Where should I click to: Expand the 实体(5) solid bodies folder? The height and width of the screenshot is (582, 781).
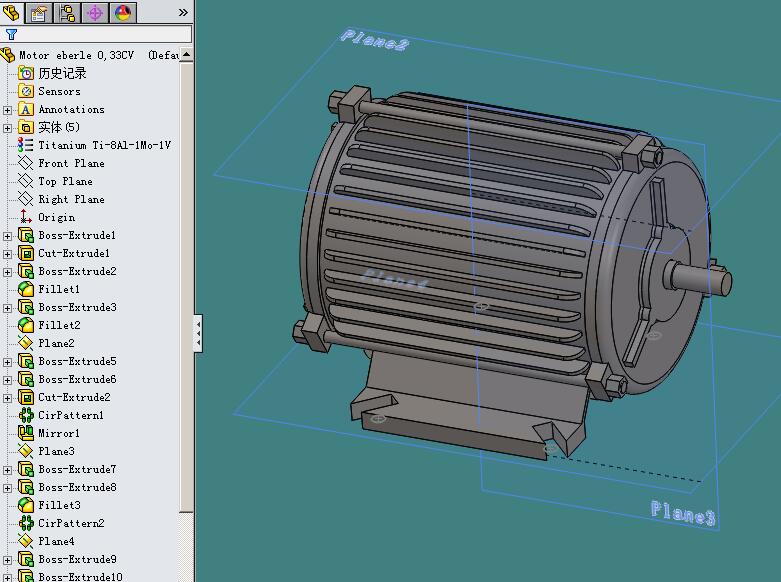8,128
